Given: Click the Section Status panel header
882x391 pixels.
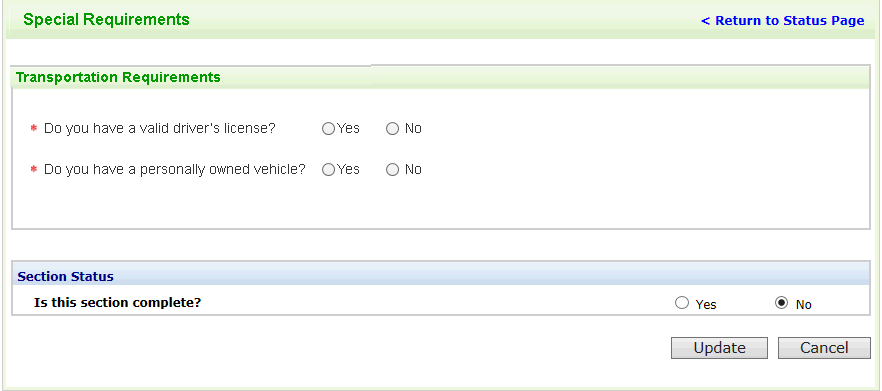Looking at the screenshot, I should [x=65, y=277].
